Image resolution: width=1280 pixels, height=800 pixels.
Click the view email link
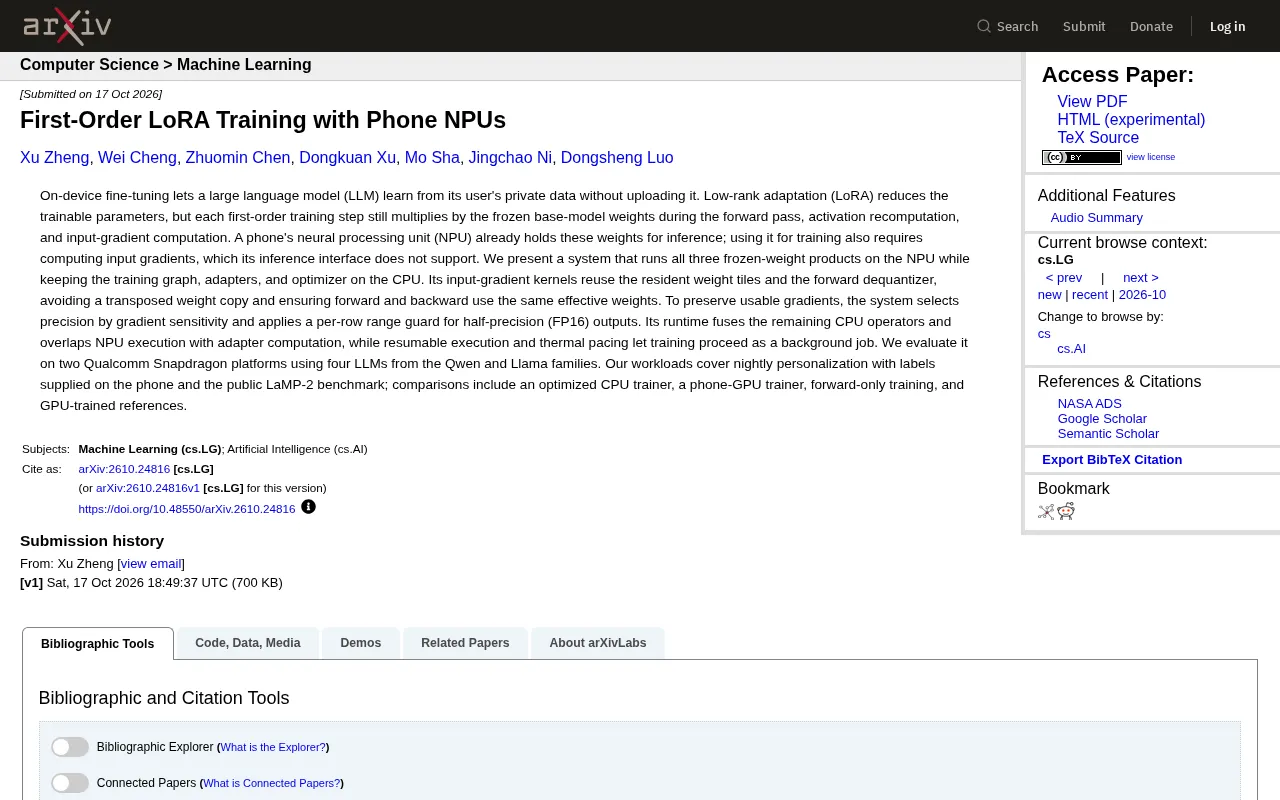[151, 564]
